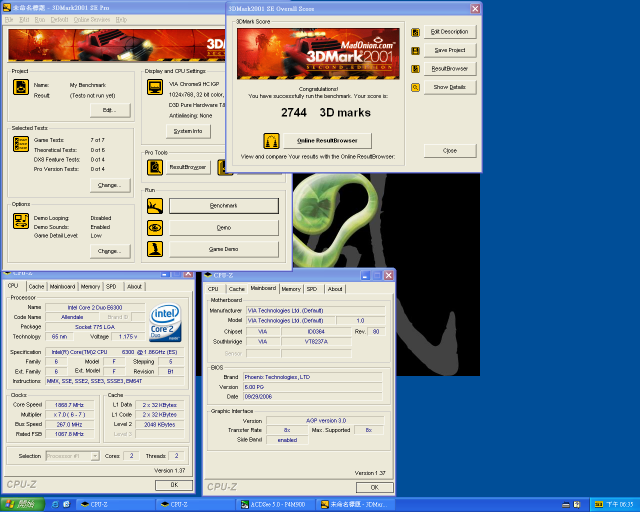
Task: Click the Benchmark run icon
Action: point(155,206)
